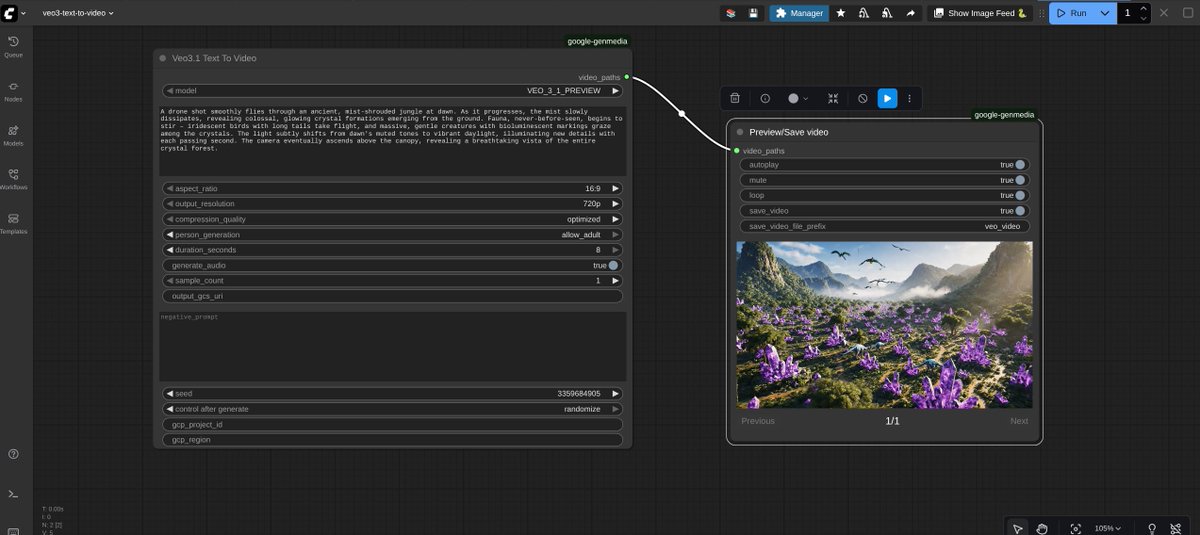1200x535 pixels.
Task: Open more options three-dot menu on node toolbar
Action: [x=909, y=98]
